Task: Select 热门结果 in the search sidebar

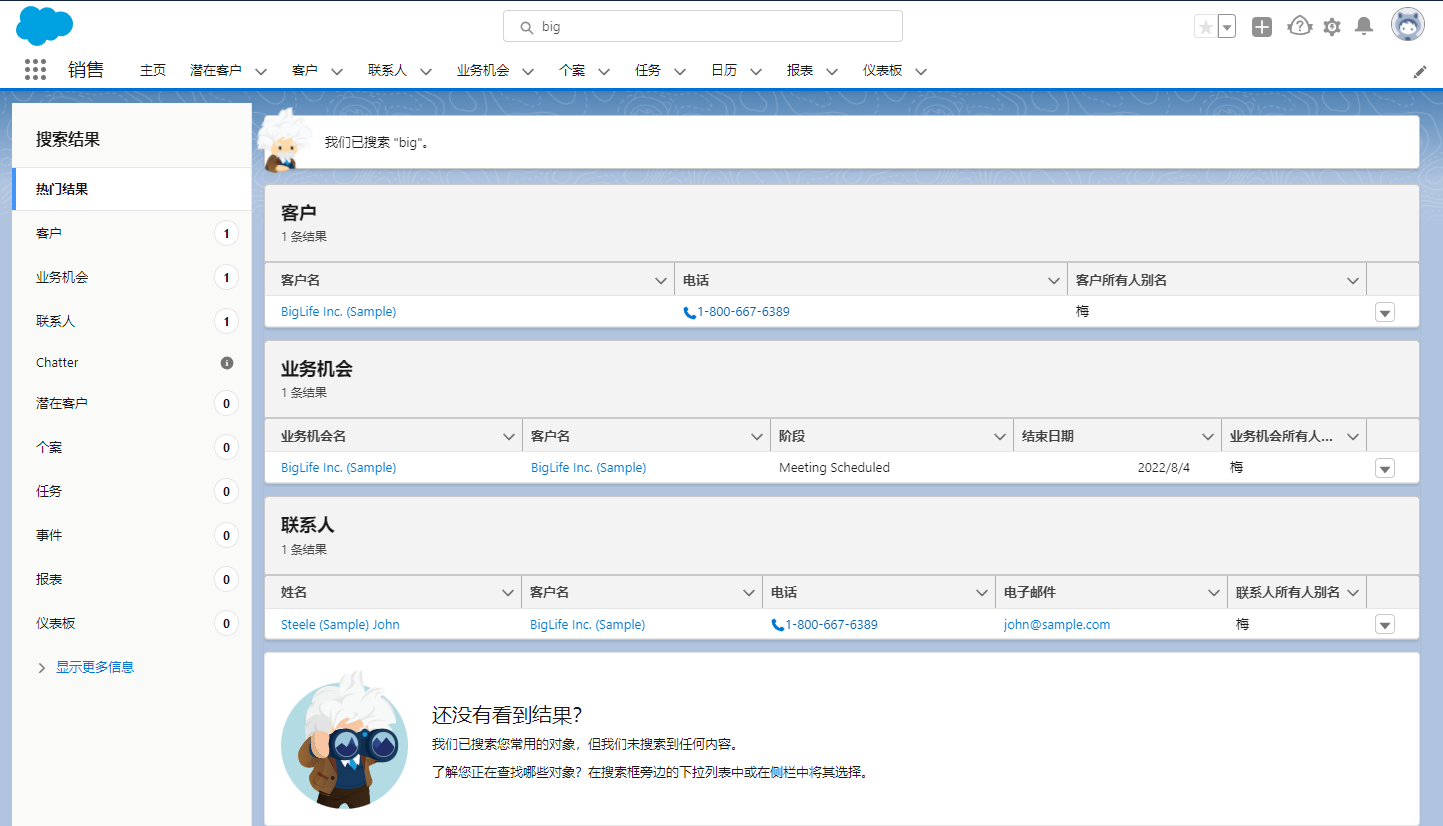Action: coord(132,189)
